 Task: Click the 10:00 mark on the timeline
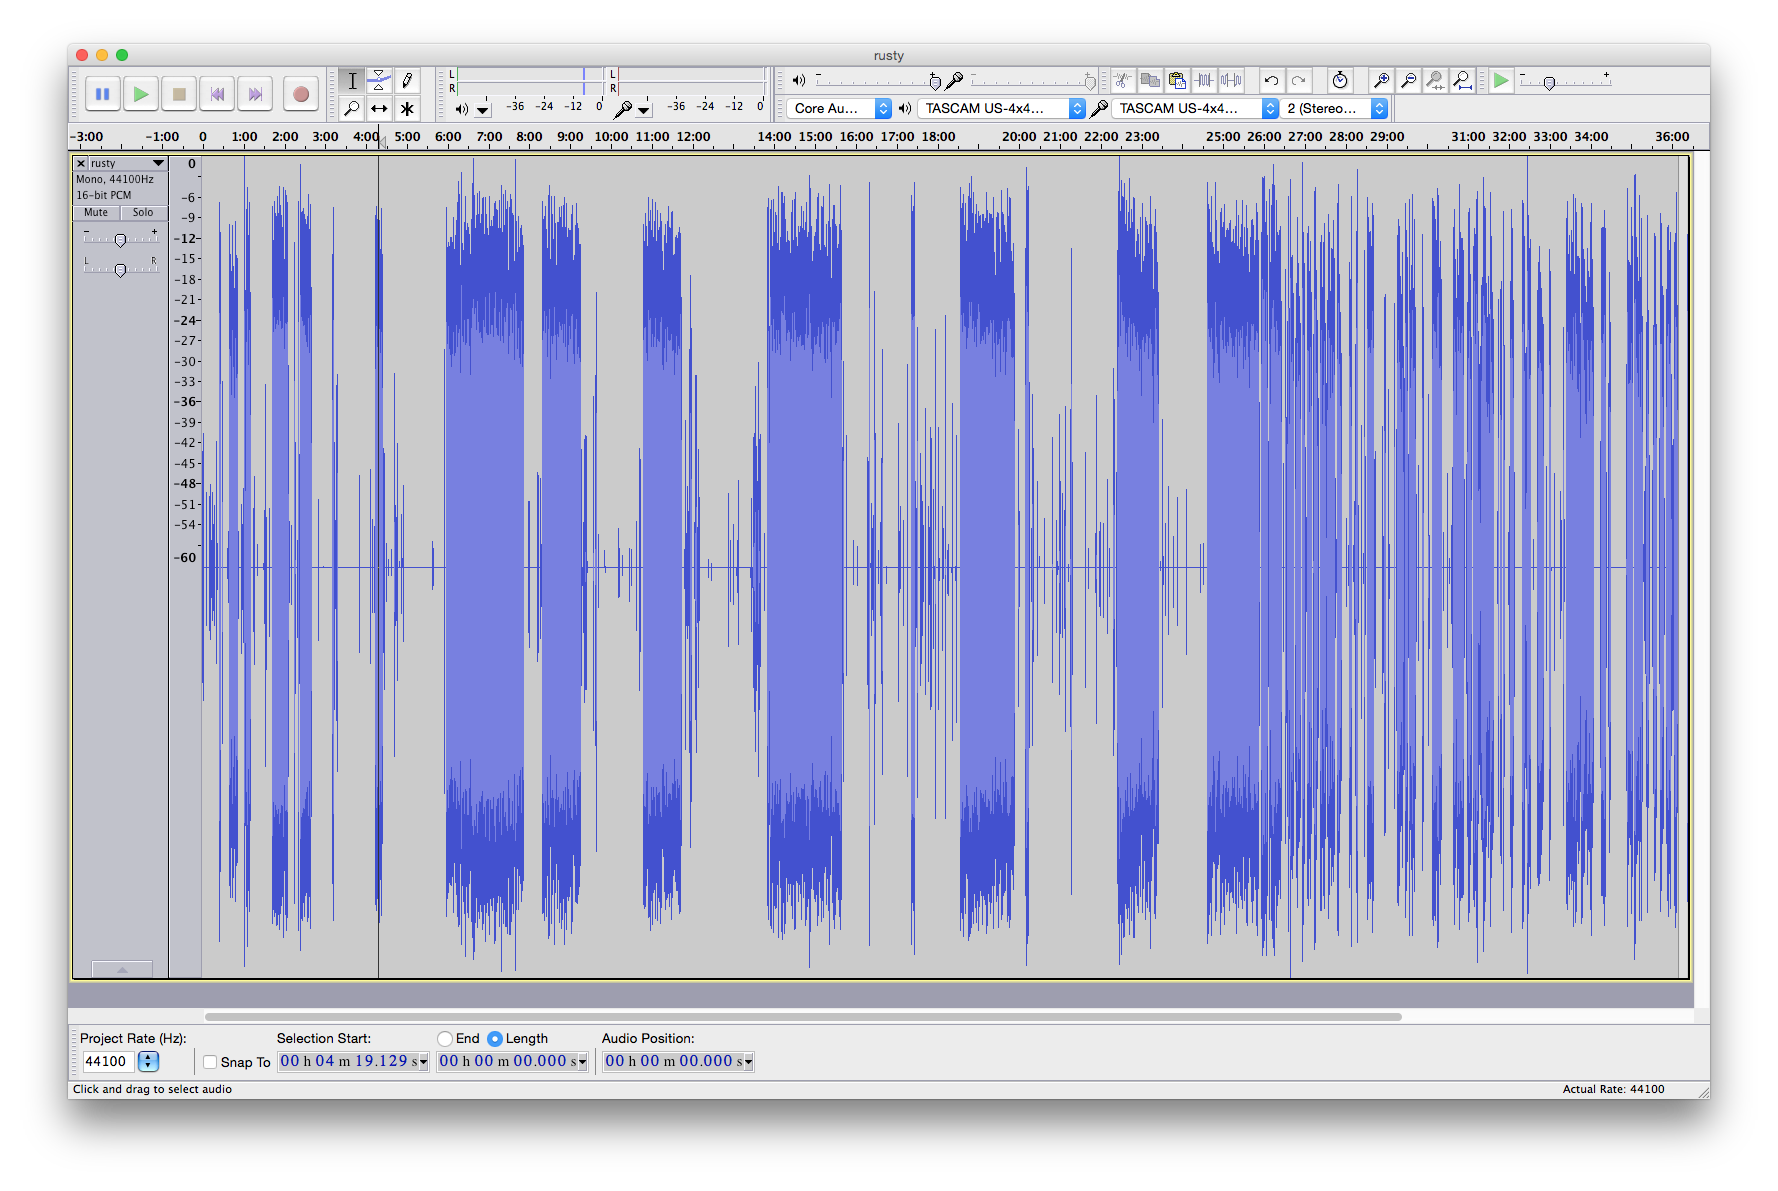coord(611,137)
